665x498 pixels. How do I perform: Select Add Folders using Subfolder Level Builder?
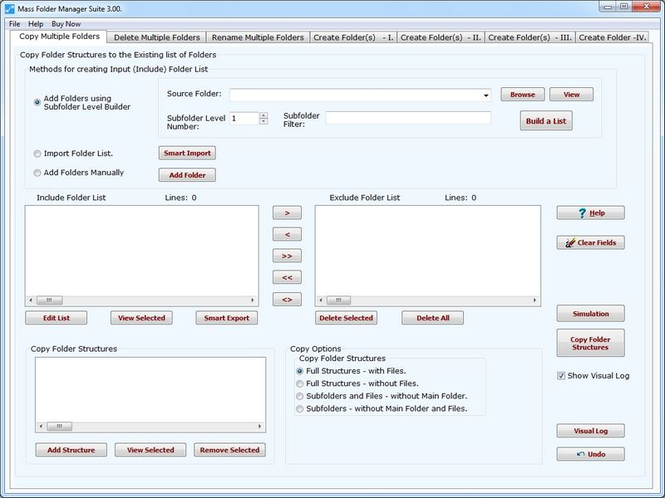coord(37,102)
